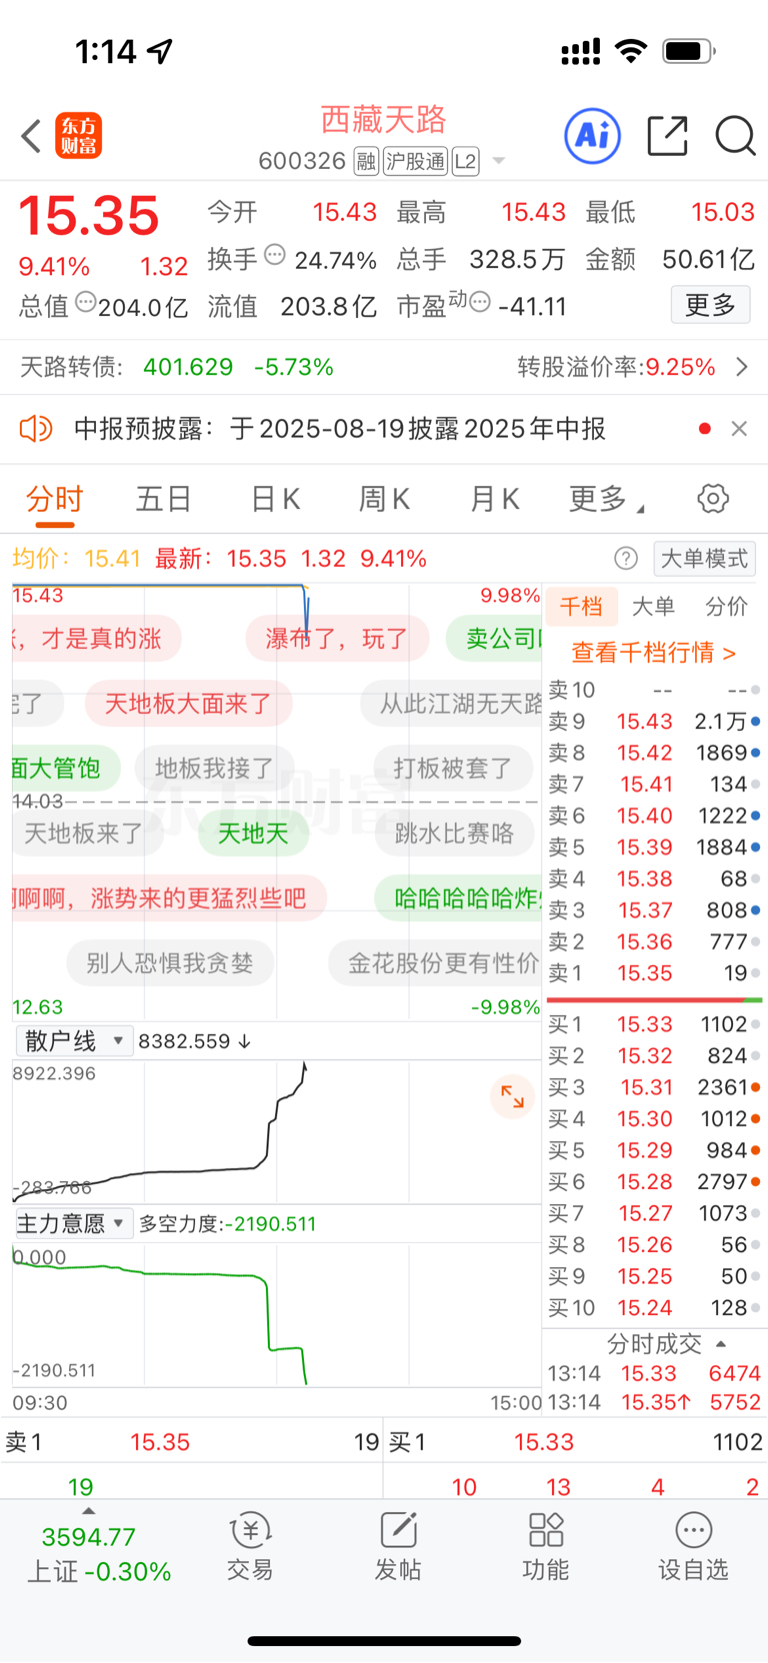Select the 买10 row at 15.24
Viewport: 768px width, 1663px height.
(x=654, y=1307)
